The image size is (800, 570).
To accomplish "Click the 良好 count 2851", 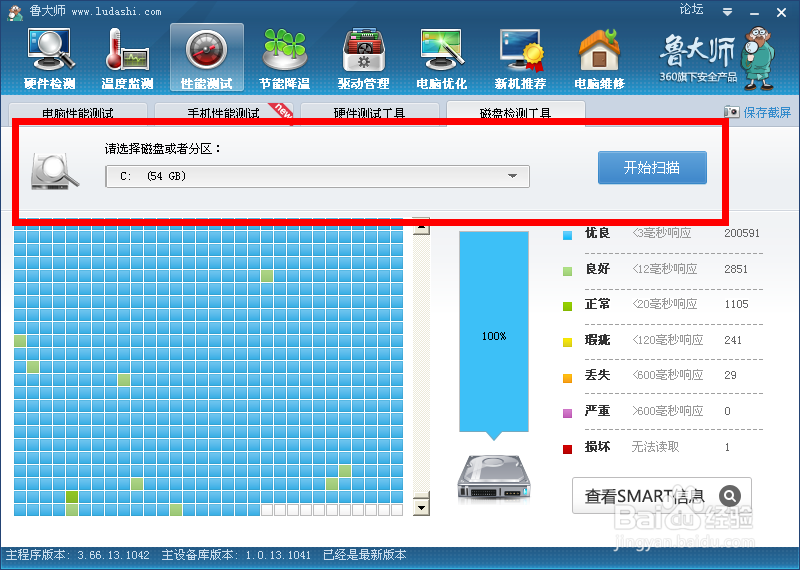I will (x=736, y=269).
